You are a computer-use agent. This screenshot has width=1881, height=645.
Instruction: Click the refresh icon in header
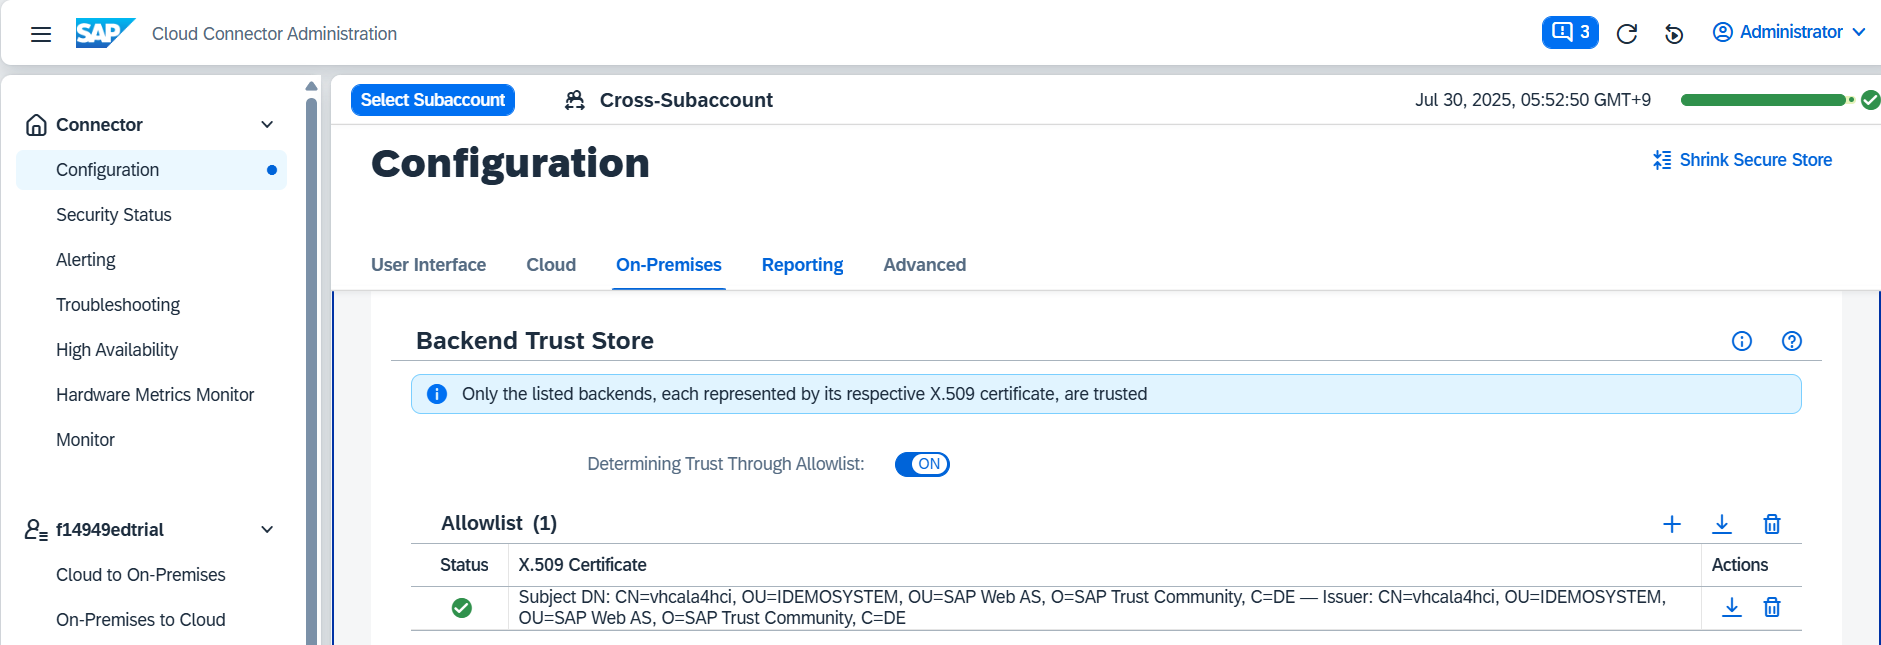[x=1627, y=34]
